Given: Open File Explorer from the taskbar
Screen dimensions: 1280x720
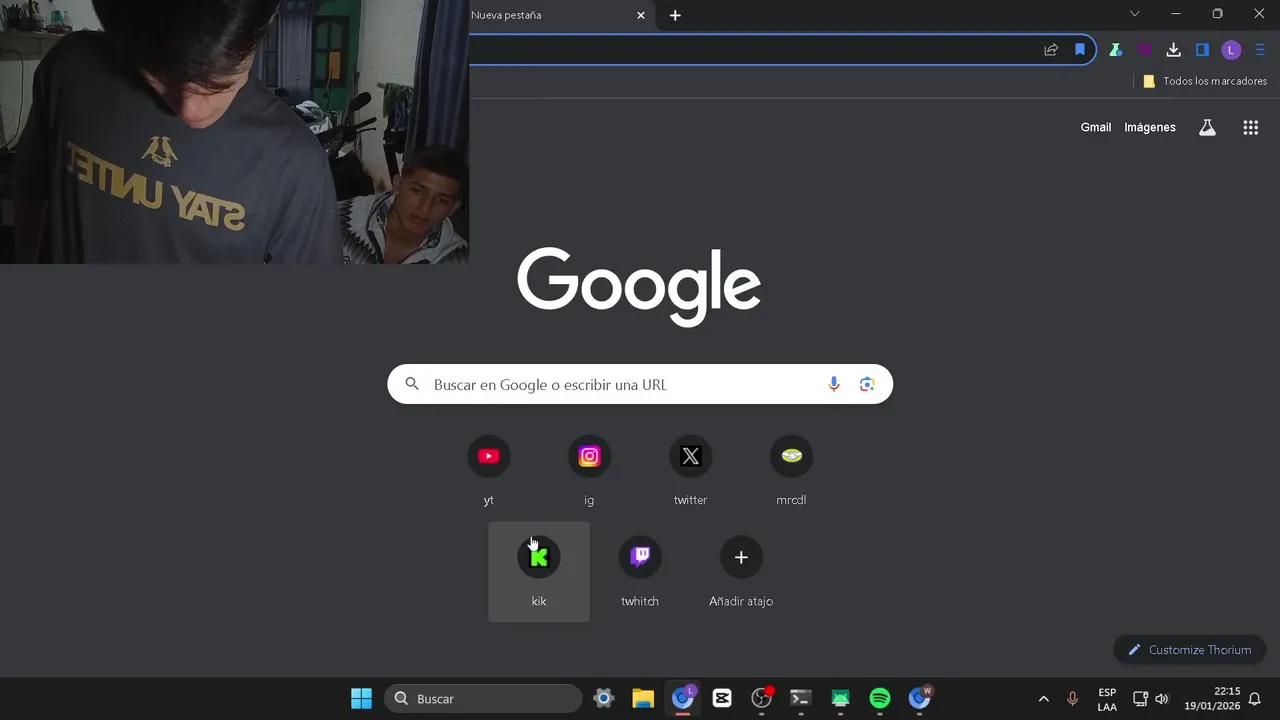Looking at the screenshot, I should 643,699.
